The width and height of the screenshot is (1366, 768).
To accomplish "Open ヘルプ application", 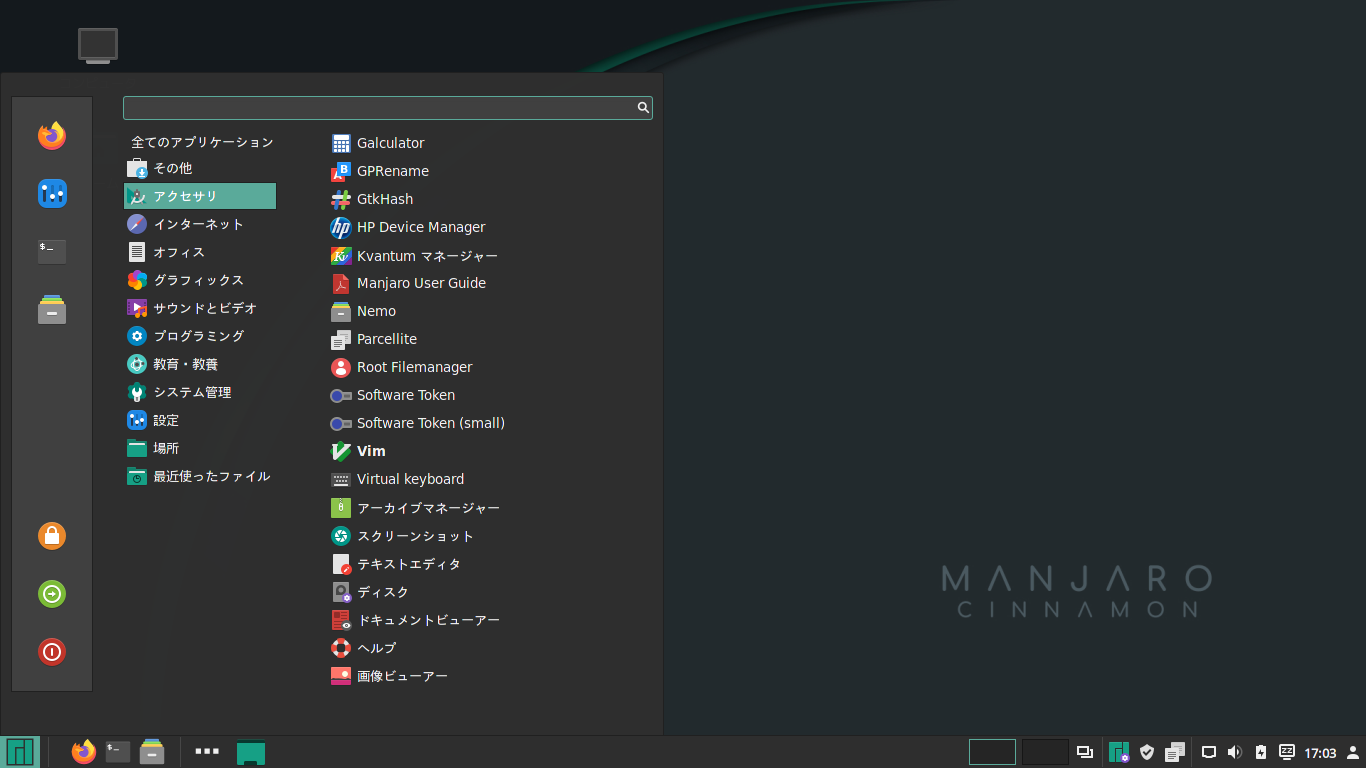I will coord(364,647).
